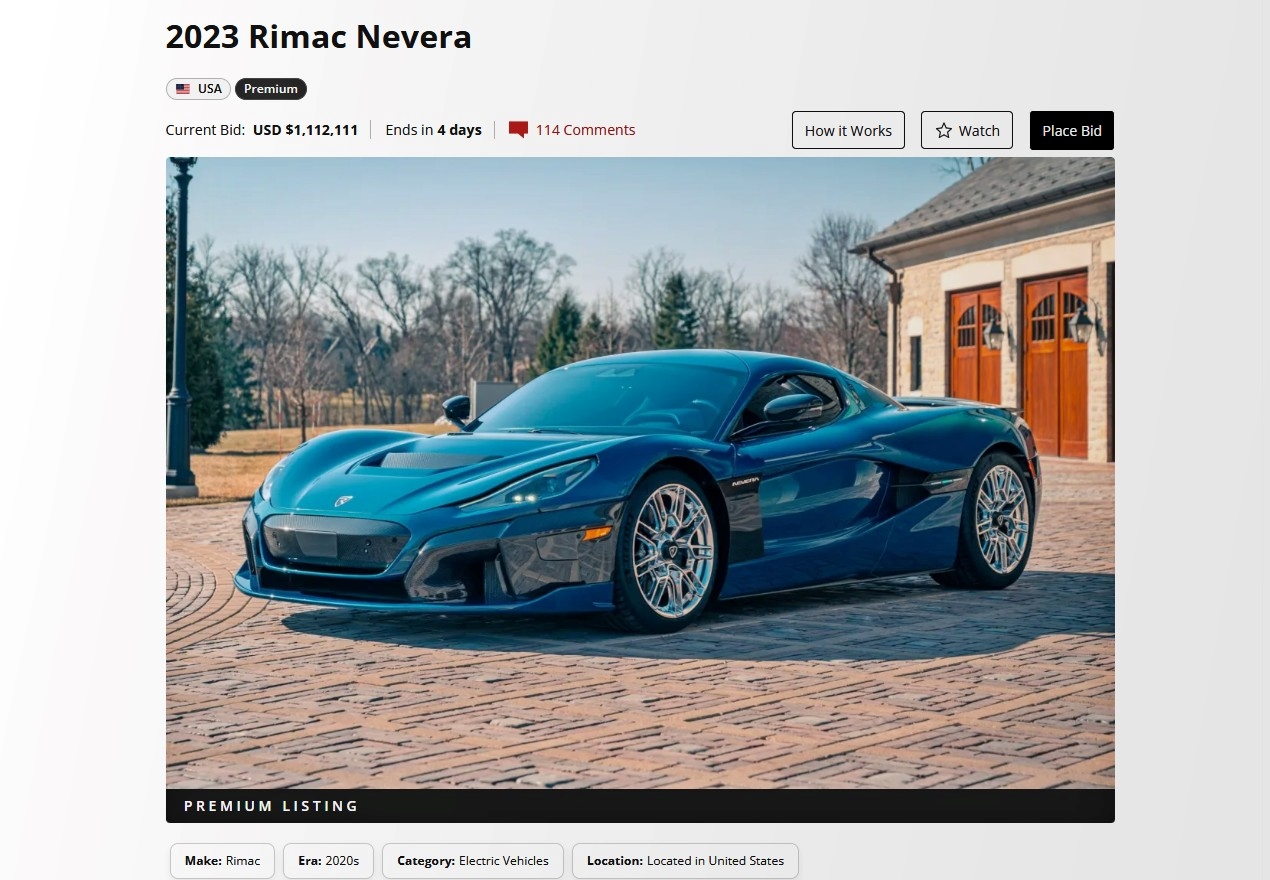Open the Category: Electric Vehicles tag
Screen dimensions: 1270x880
coord(473,860)
